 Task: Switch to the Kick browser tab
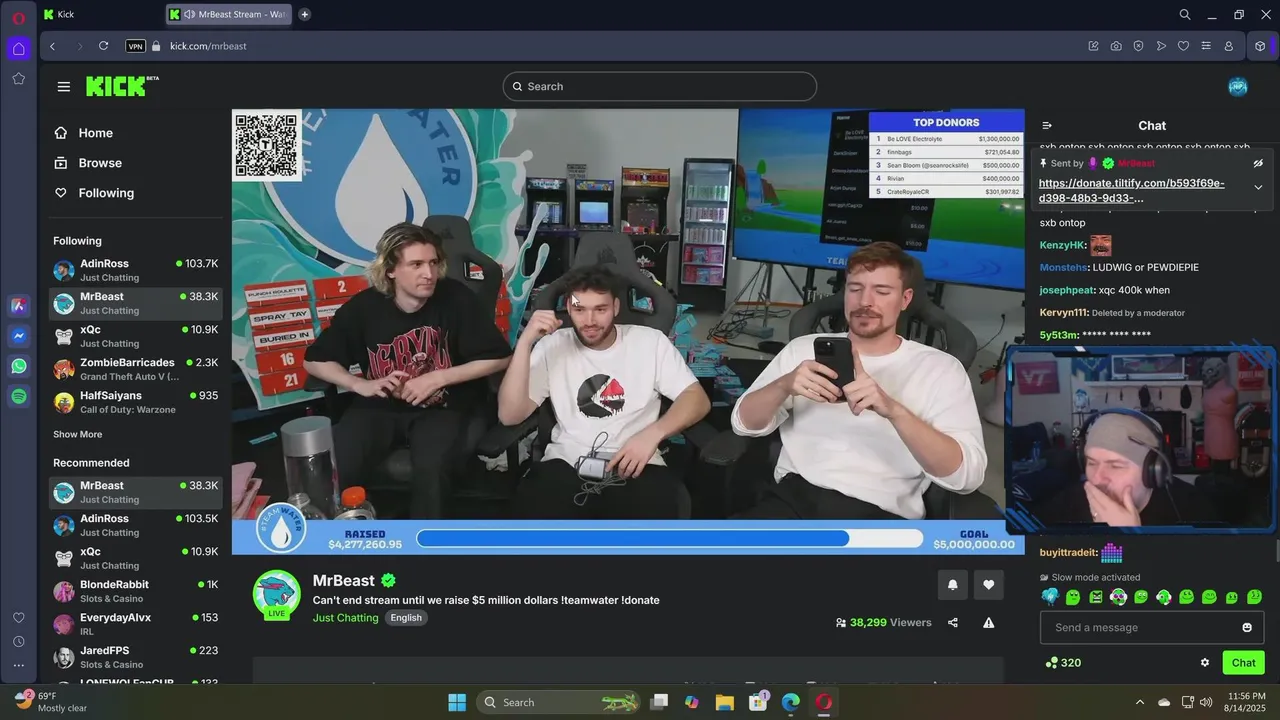pos(100,14)
